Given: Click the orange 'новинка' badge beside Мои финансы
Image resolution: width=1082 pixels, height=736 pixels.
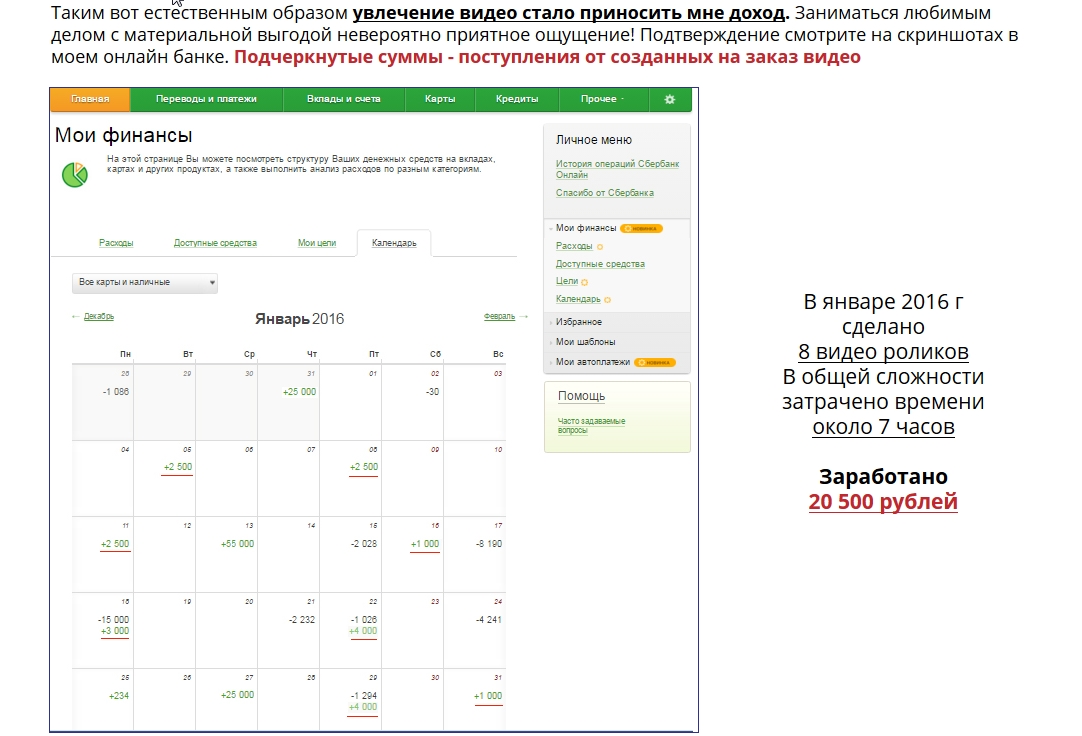Looking at the screenshot, I should coord(641,228).
